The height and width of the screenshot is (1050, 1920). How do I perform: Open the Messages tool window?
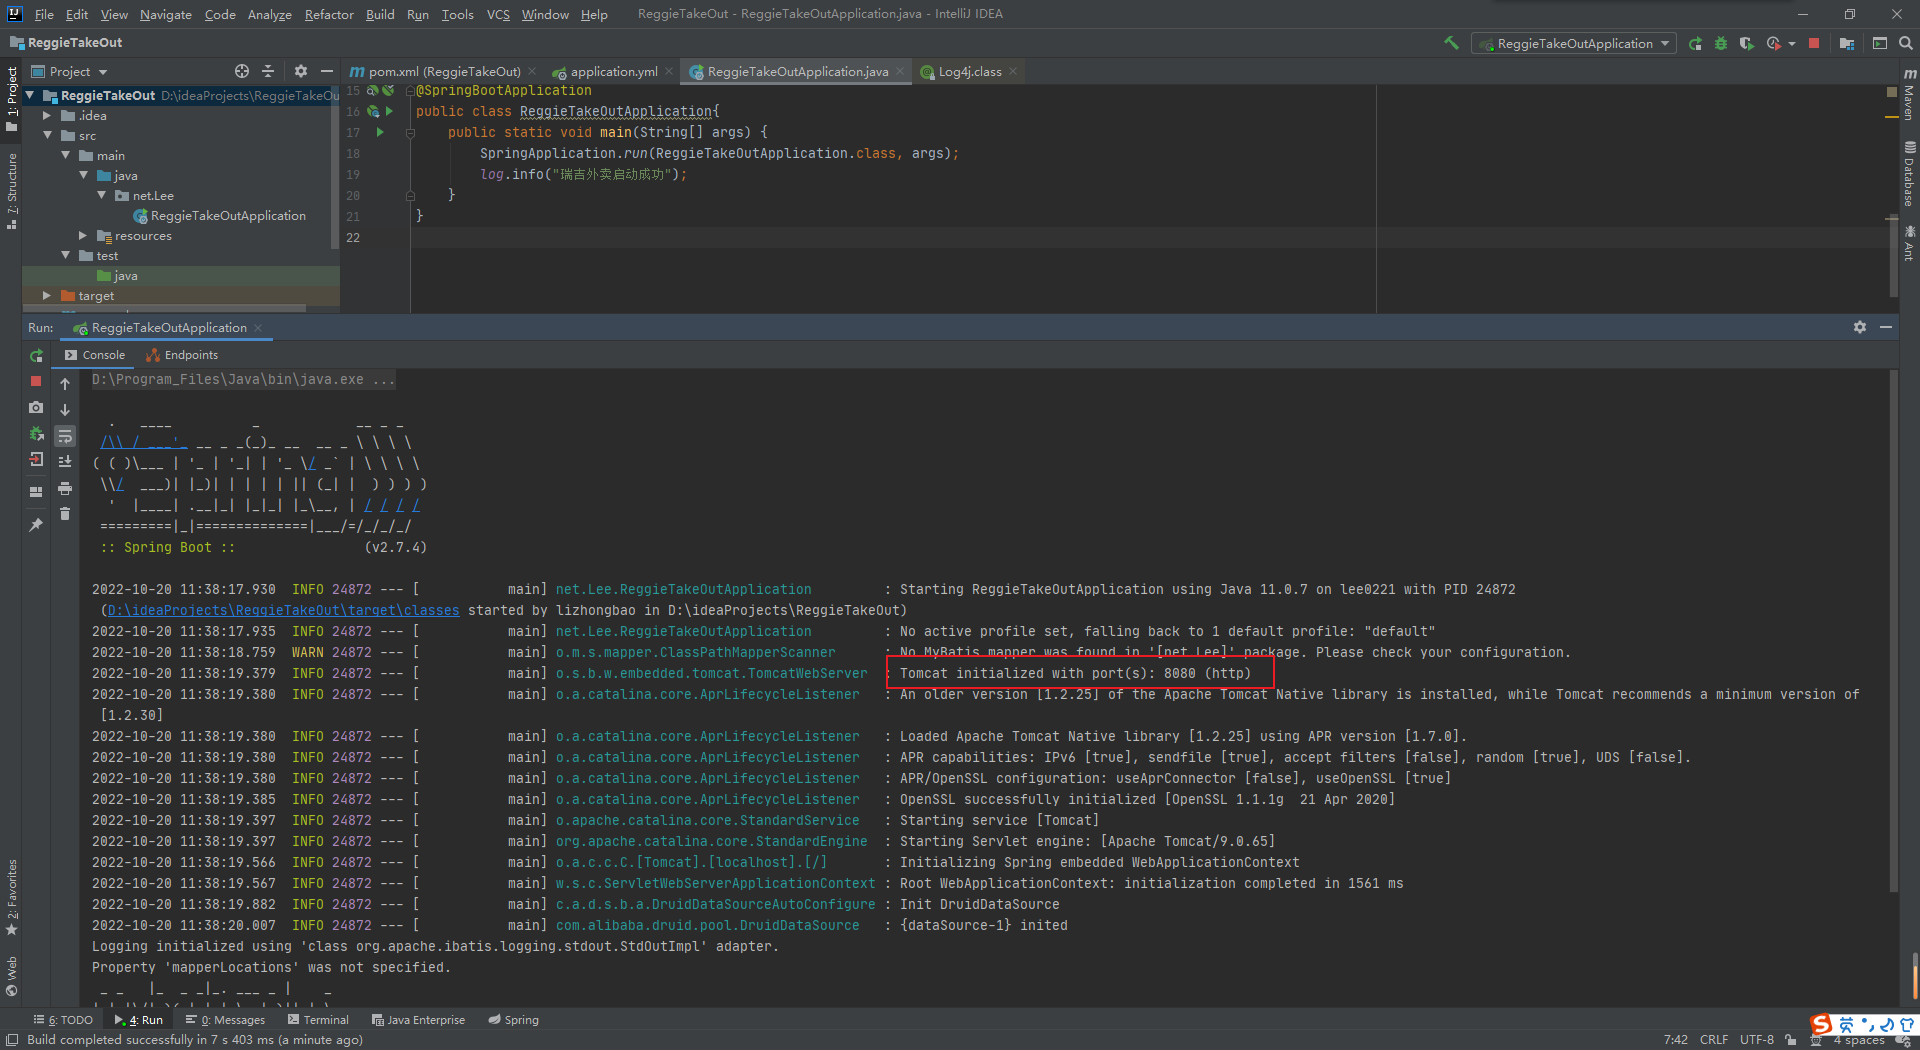pyautogui.click(x=225, y=1020)
